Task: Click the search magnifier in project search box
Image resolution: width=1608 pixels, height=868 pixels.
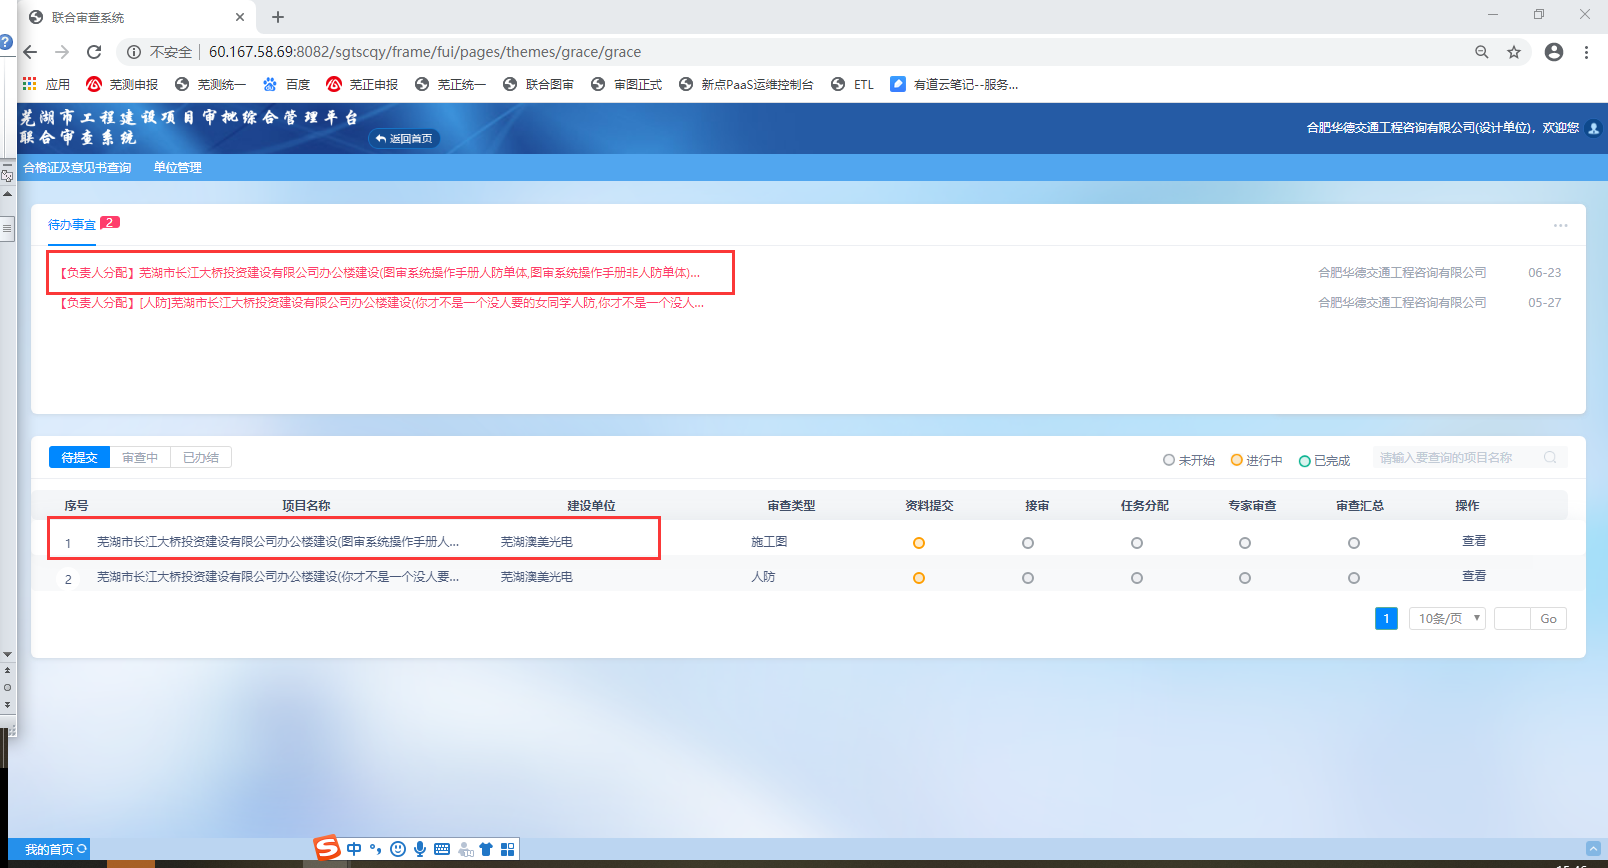Action: point(1550,458)
